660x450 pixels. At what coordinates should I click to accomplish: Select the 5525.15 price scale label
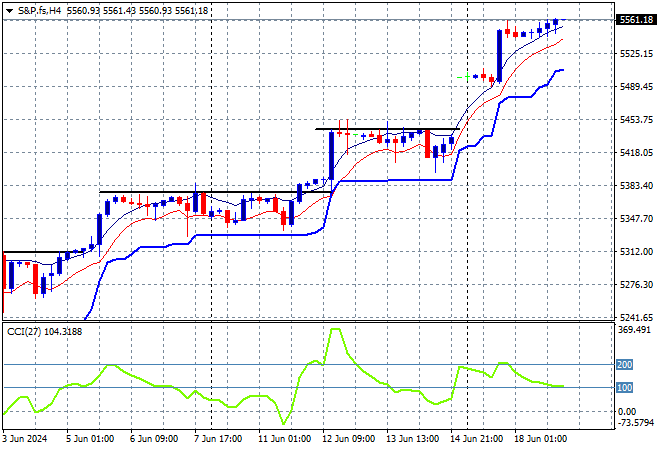click(636, 53)
